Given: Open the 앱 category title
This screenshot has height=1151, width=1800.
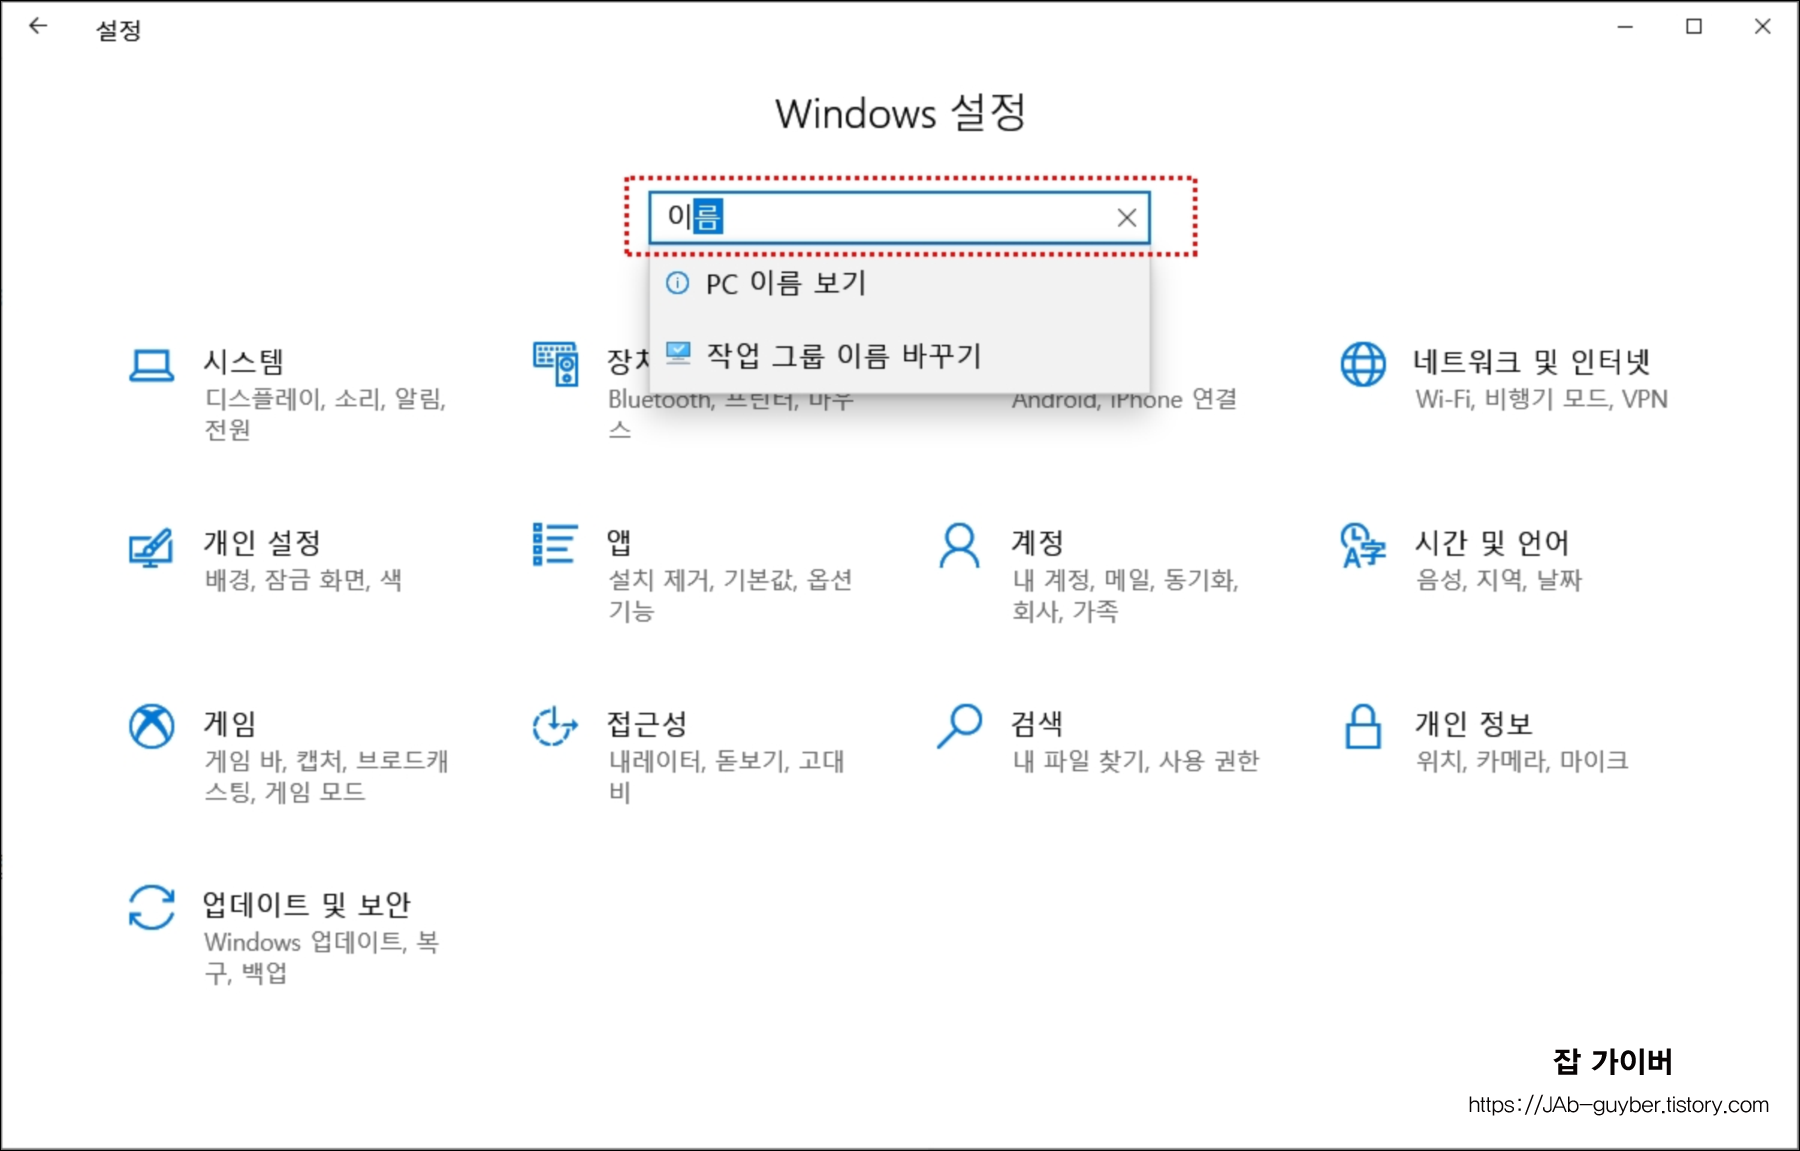Looking at the screenshot, I should pos(619,542).
